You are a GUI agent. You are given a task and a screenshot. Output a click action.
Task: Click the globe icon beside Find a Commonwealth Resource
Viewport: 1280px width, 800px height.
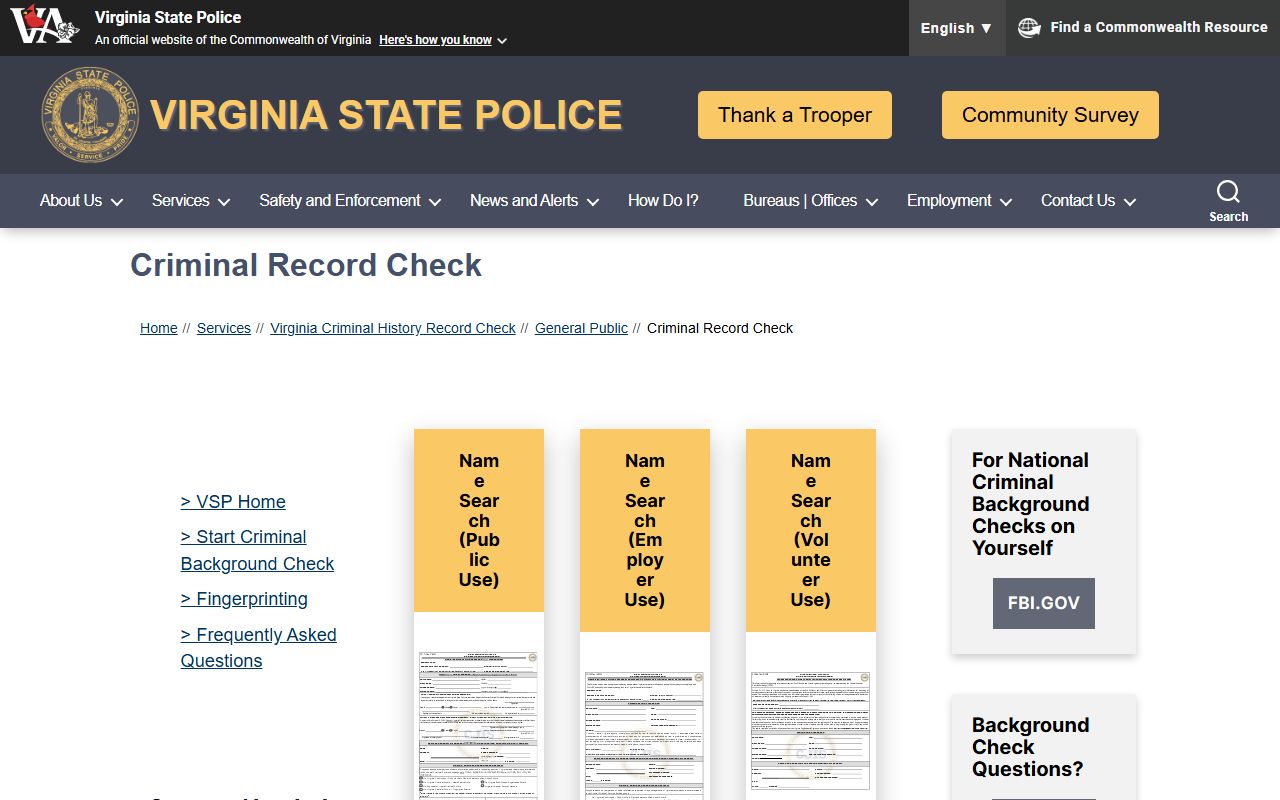coord(1029,28)
